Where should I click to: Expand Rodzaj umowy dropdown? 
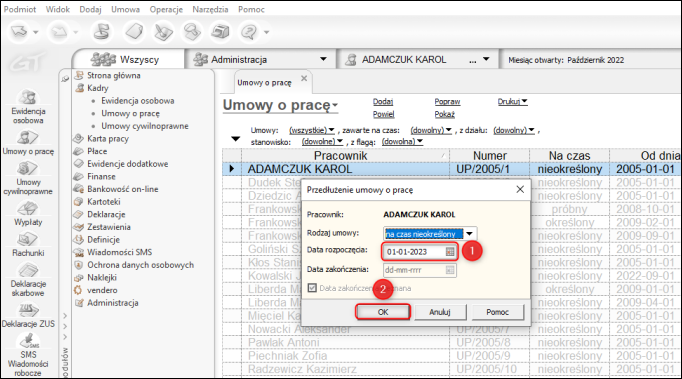pyautogui.click(x=470, y=234)
